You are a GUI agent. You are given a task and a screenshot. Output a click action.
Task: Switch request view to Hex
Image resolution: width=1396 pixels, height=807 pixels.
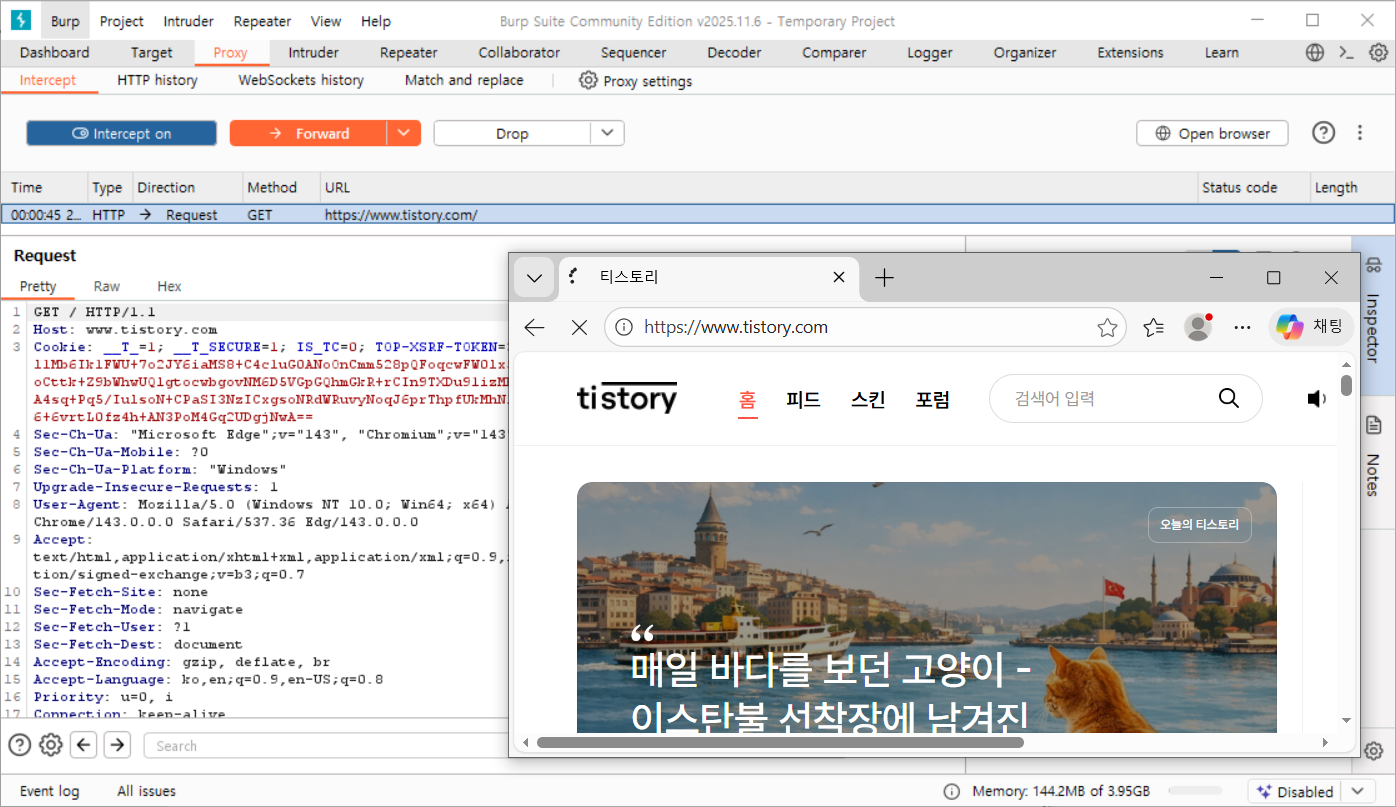click(169, 286)
